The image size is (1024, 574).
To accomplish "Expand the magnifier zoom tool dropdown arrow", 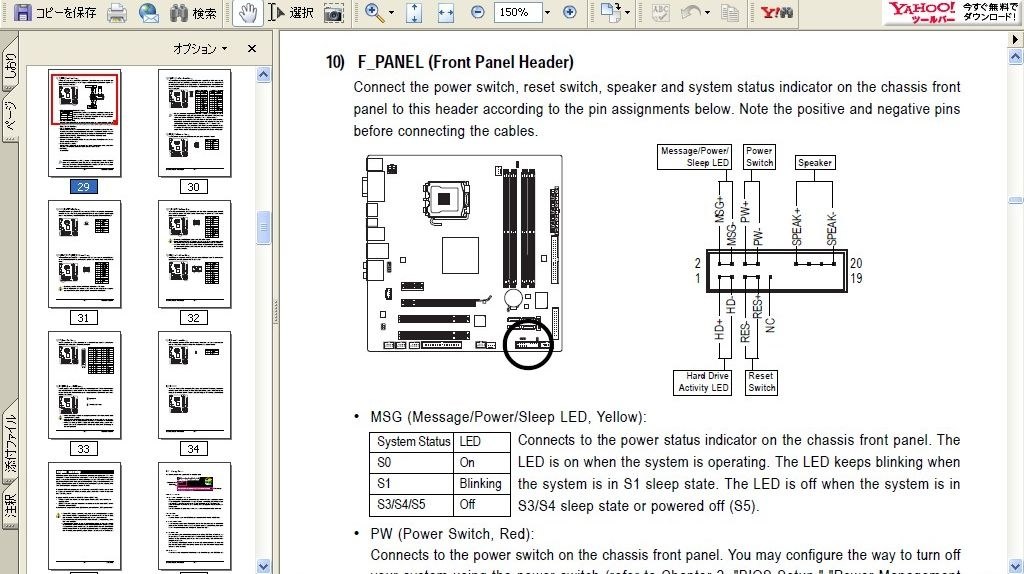I will click(391, 12).
